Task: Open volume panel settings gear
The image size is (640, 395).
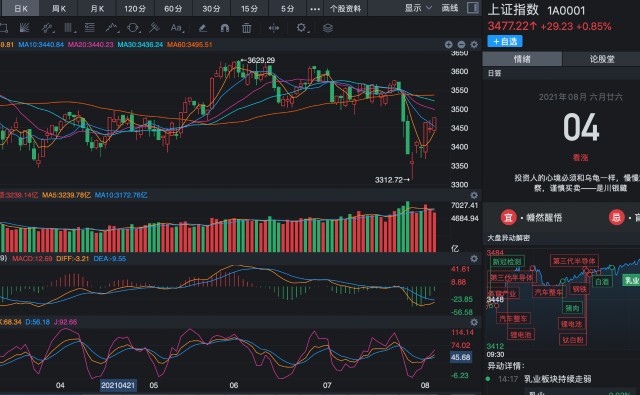Action: (x=474, y=195)
